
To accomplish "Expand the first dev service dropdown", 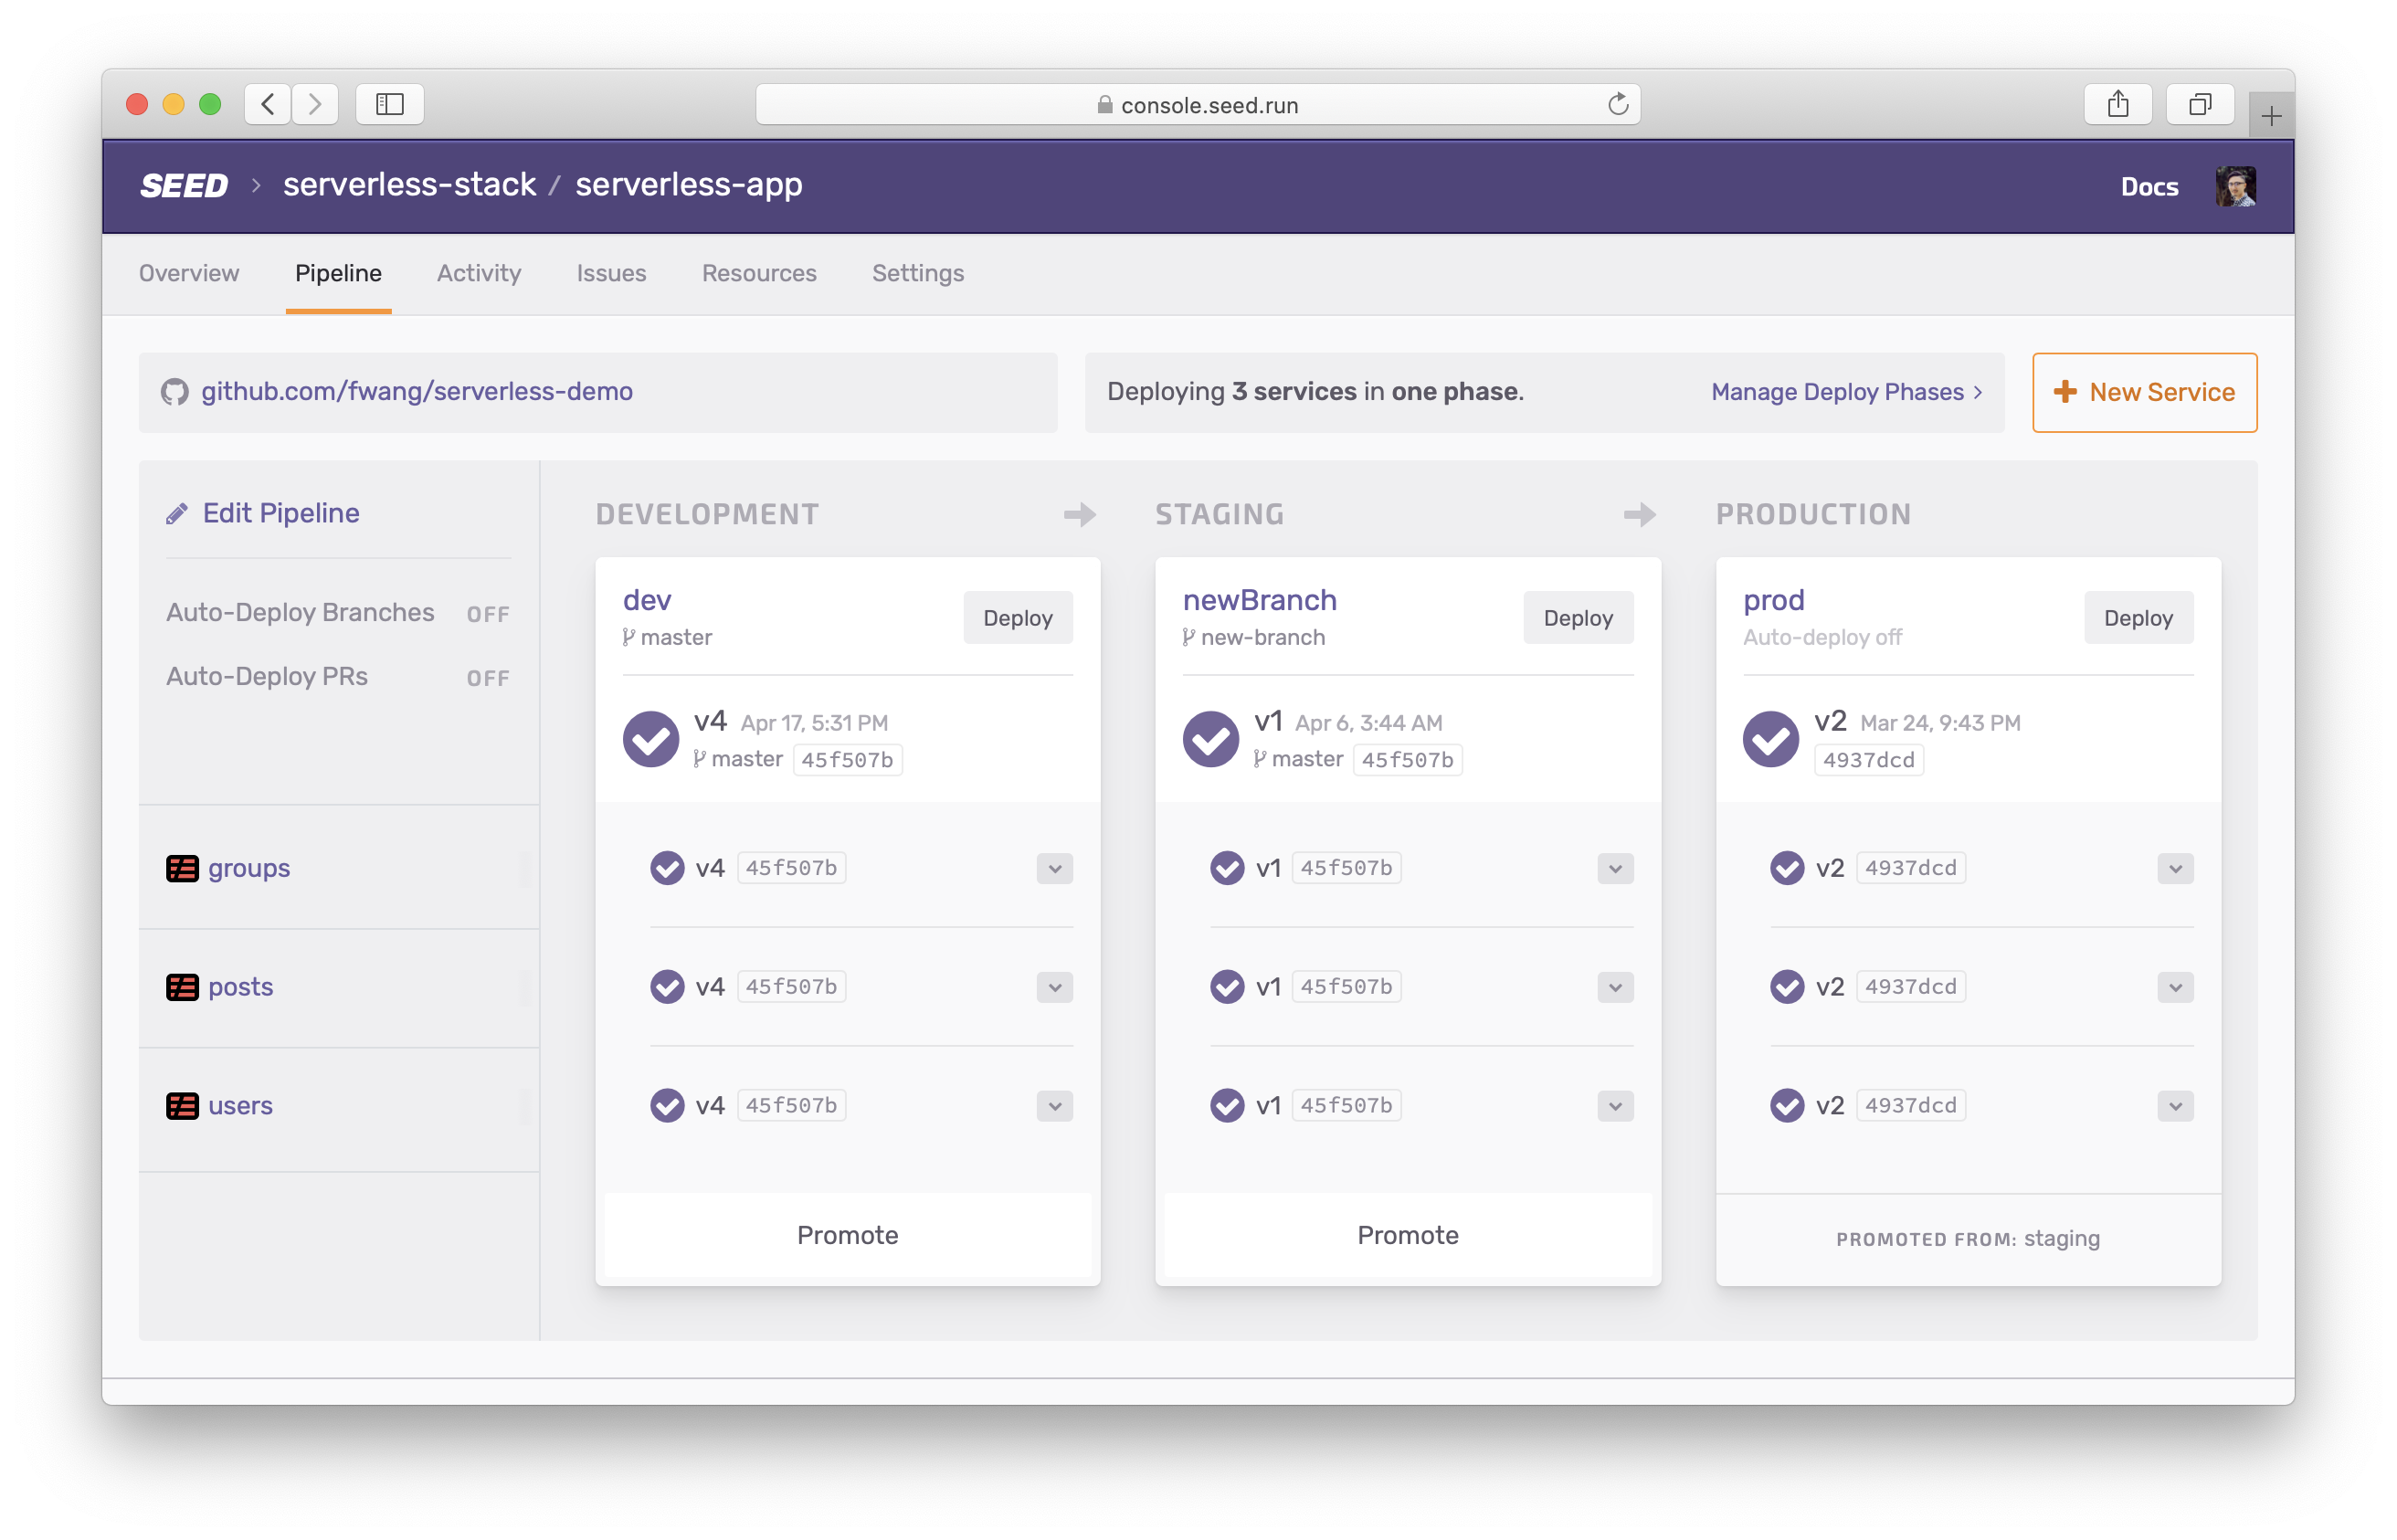I will pos(1053,868).
